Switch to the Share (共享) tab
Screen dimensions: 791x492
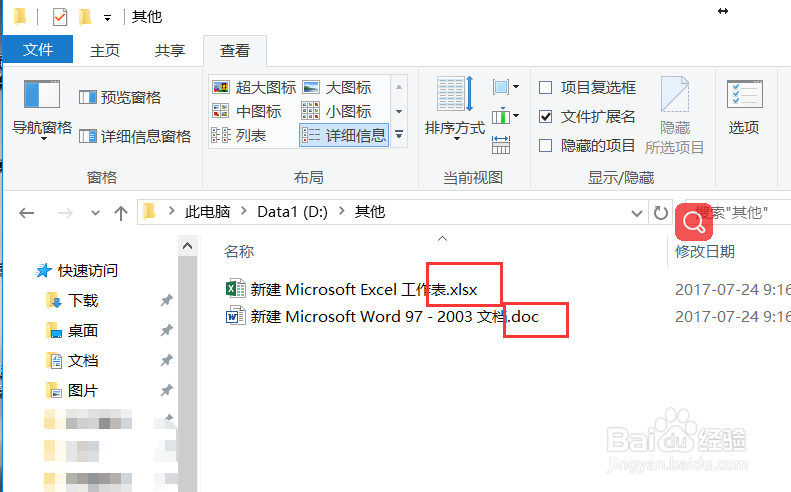[x=170, y=50]
